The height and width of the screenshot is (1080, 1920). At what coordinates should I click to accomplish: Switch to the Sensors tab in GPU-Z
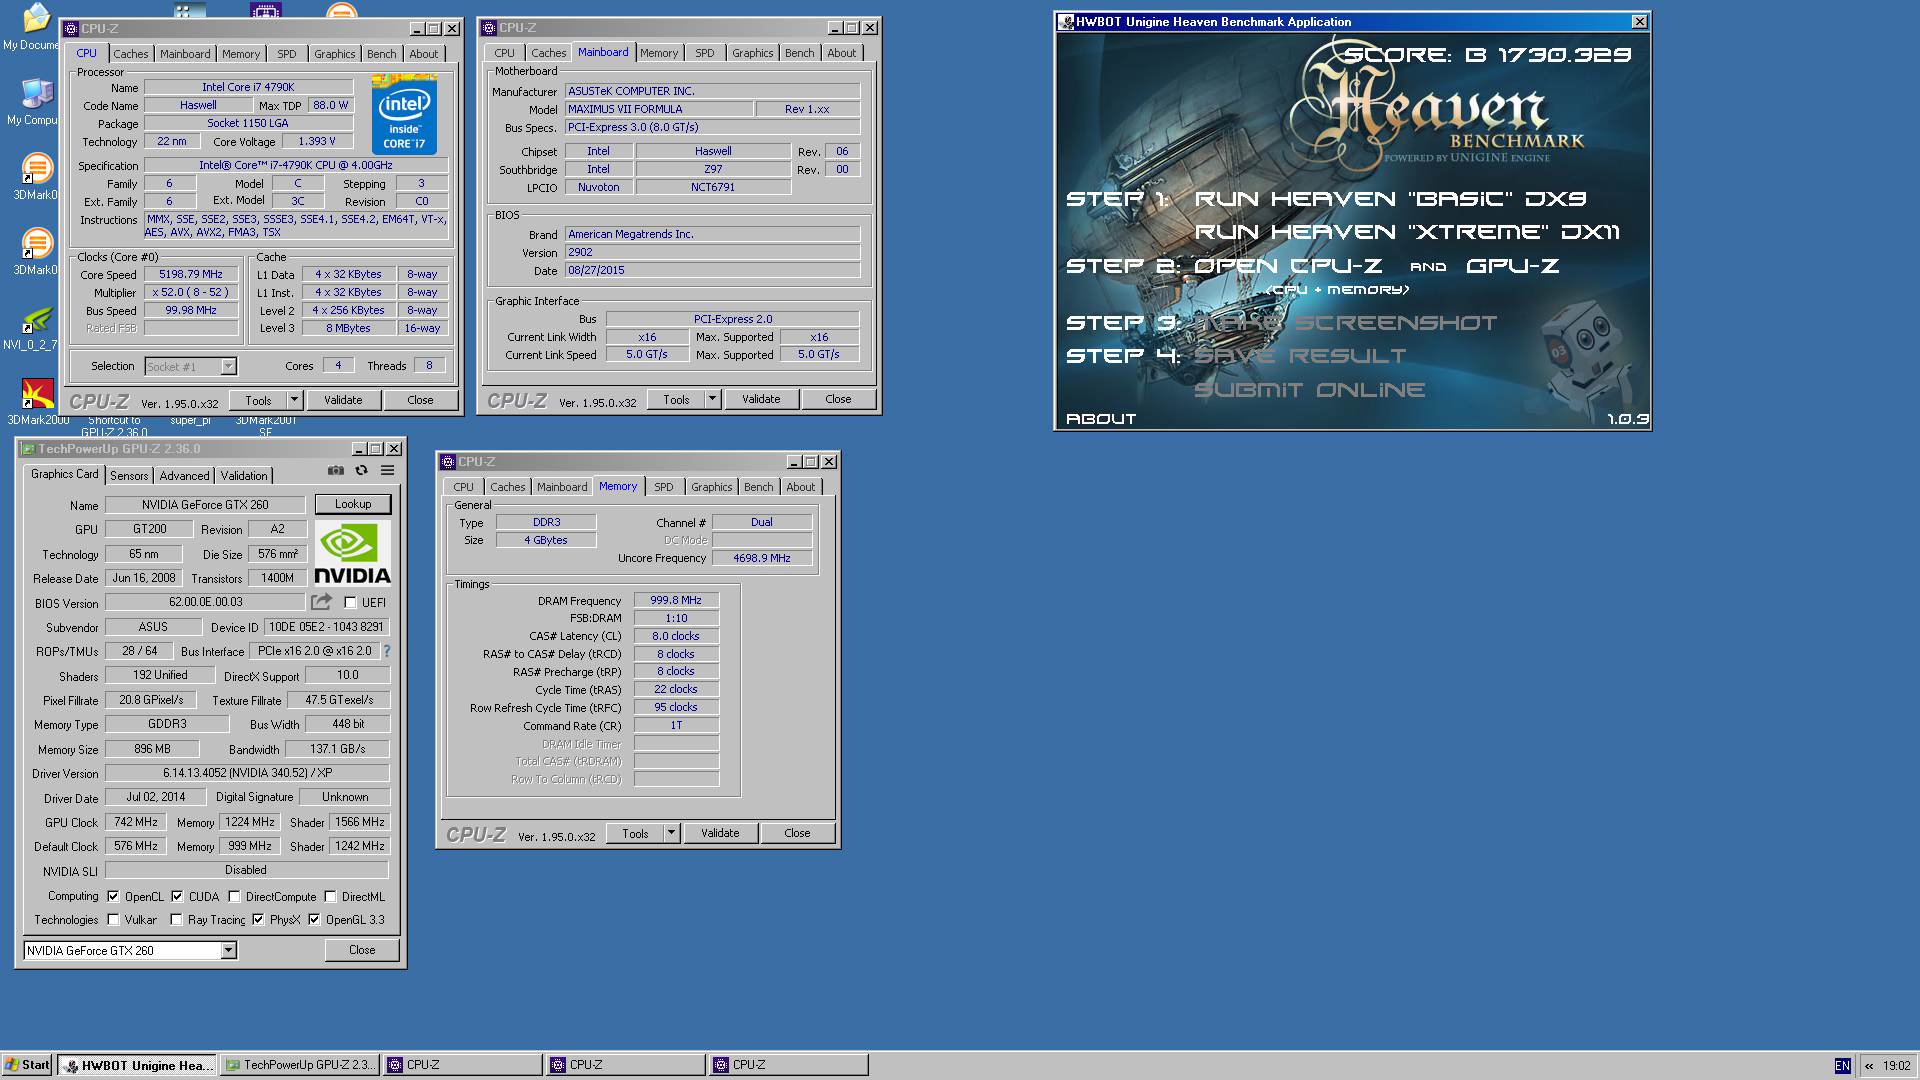pos(129,476)
